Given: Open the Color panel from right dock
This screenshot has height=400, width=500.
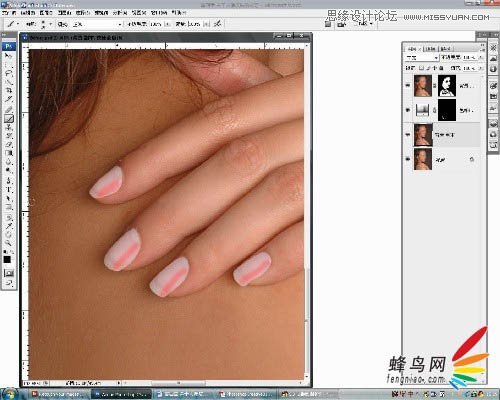Looking at the screenshot, I should click(493, 86).
